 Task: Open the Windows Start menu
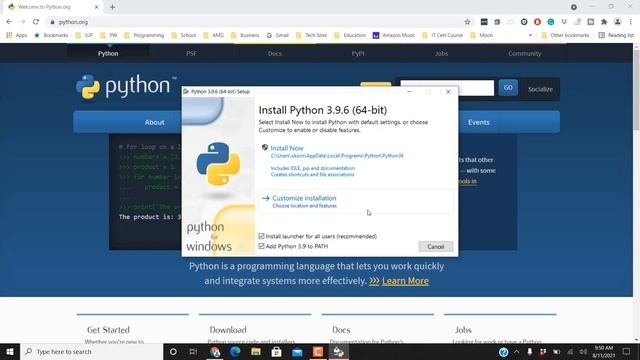point(10,351)
